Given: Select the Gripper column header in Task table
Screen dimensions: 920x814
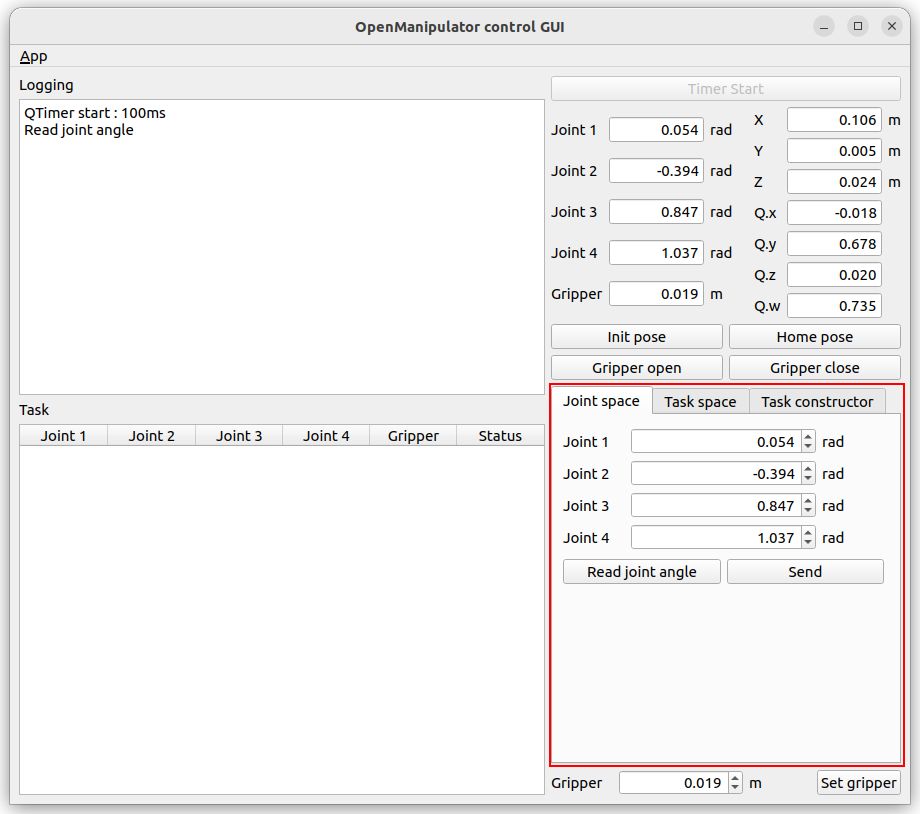Looking at the screenshot, I should (x=413, y=436).
